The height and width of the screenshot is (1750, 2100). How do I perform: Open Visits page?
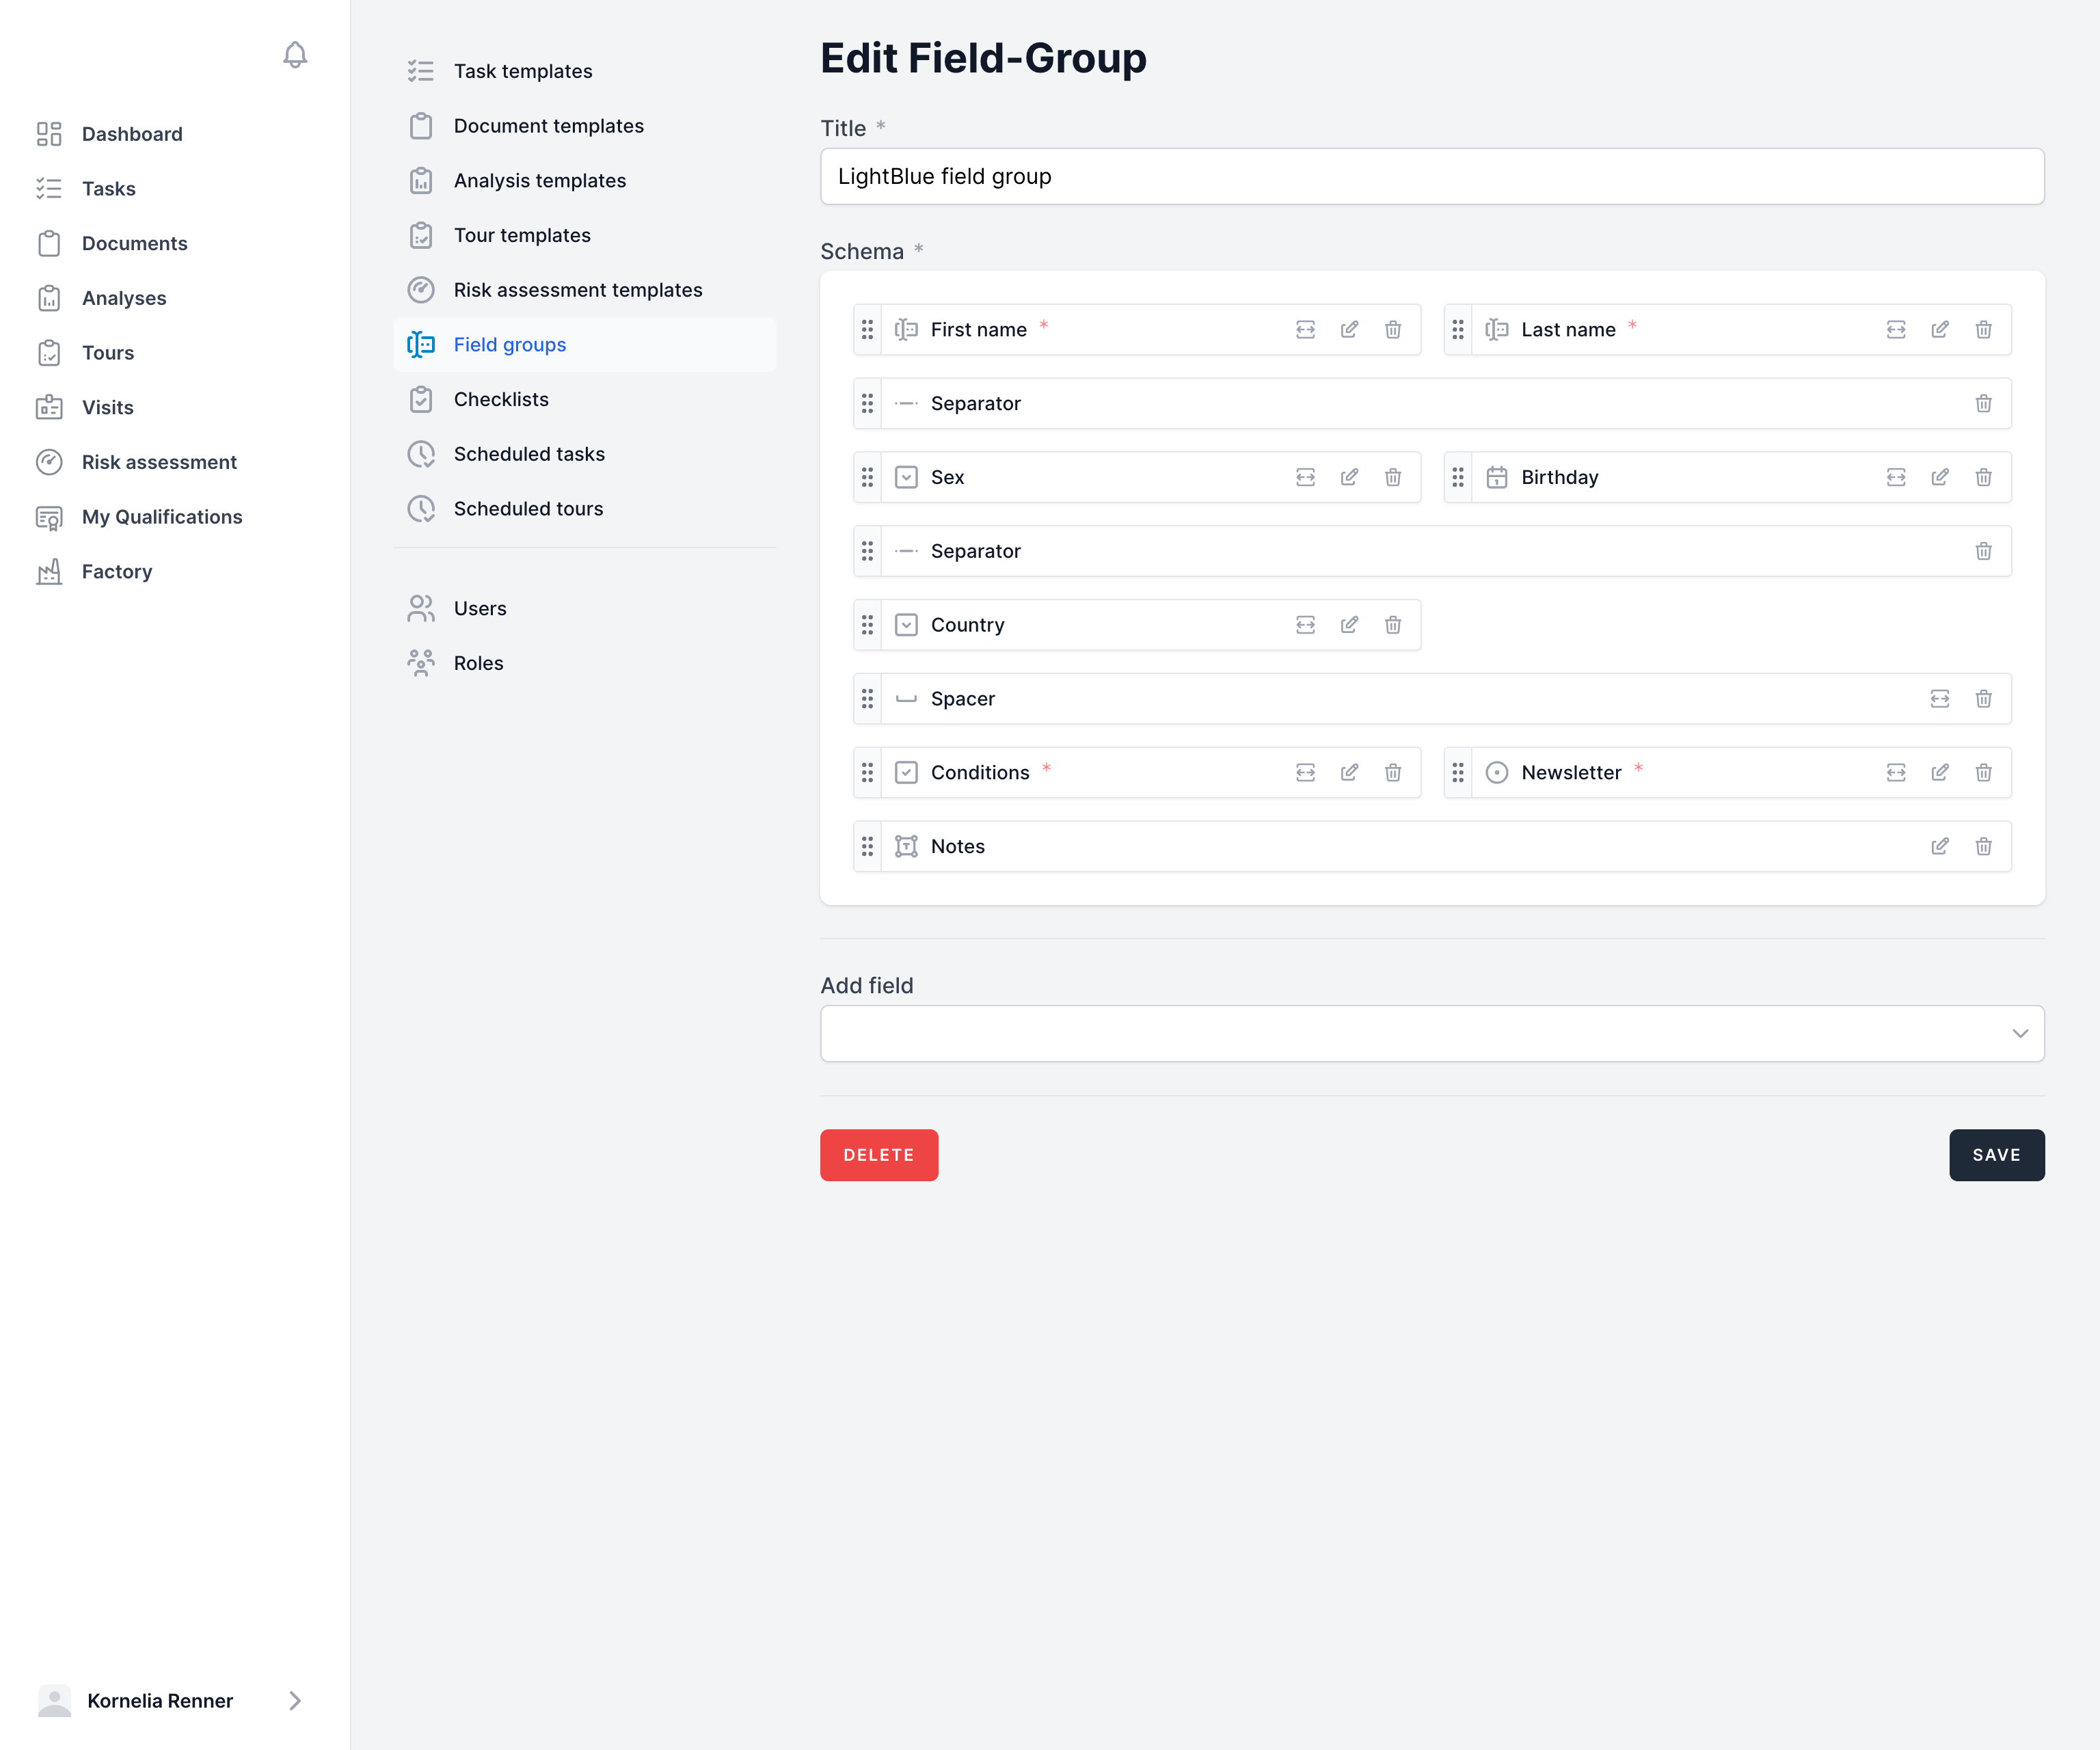(108, 408)
